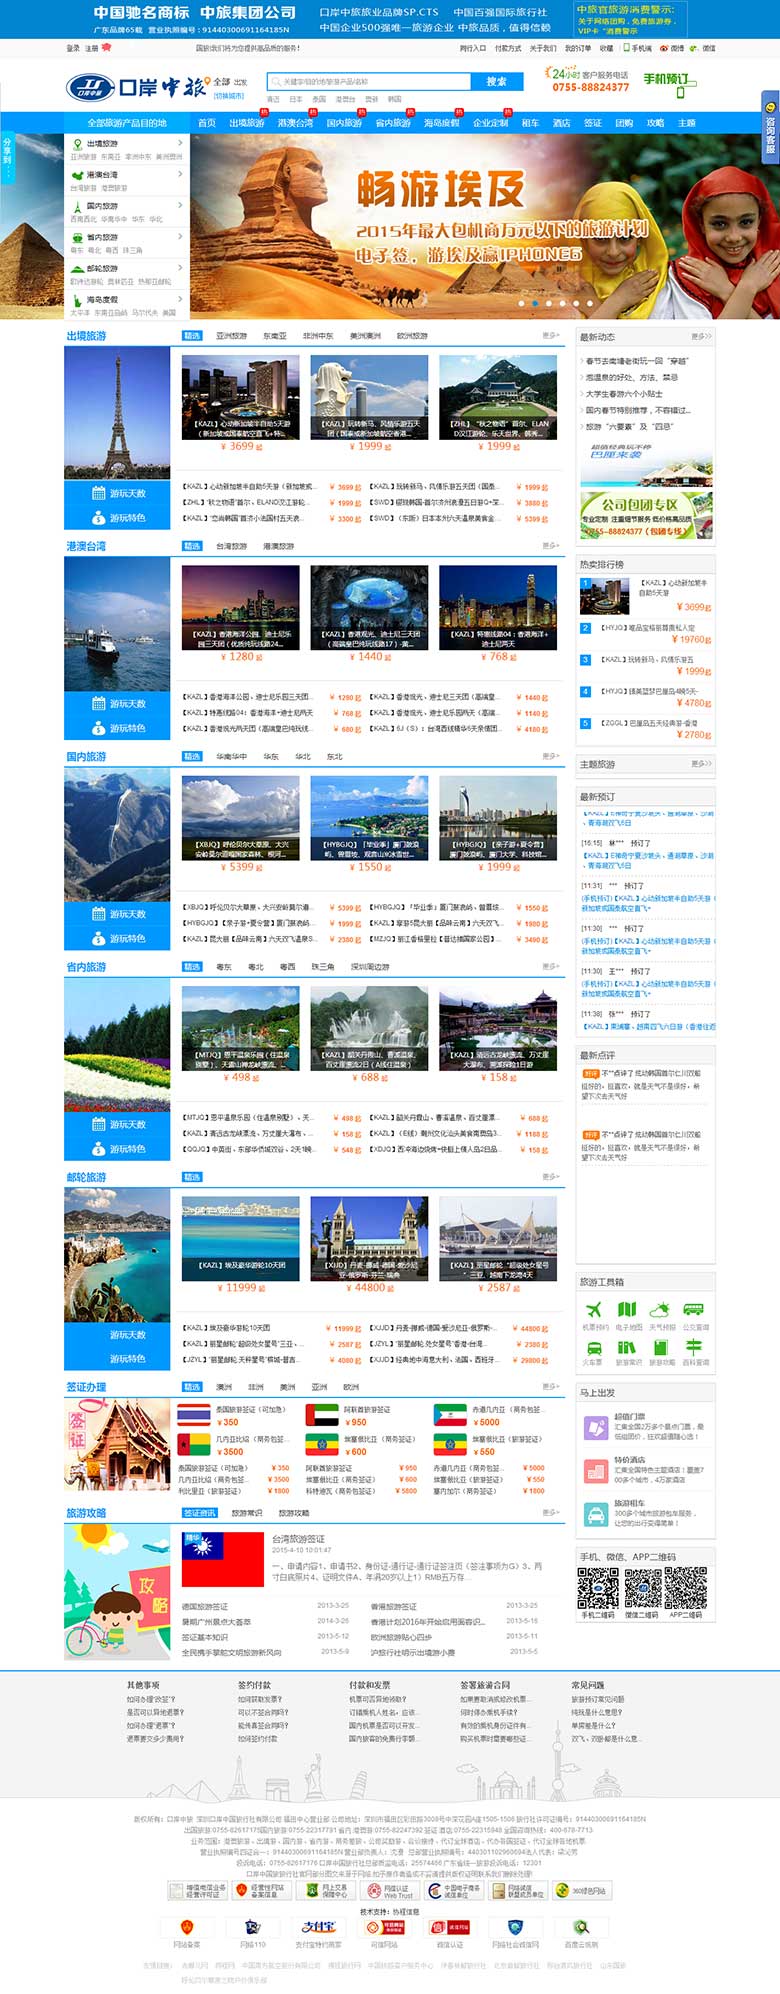
Task: Select 首页 in the navigation bar
Action: coord(206,123)
